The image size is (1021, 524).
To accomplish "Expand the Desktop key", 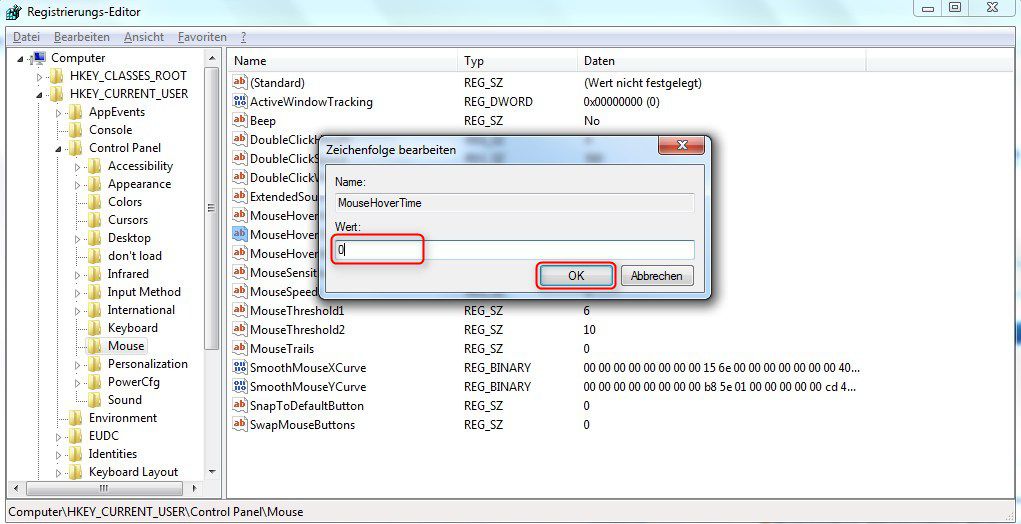I will 77,239.
